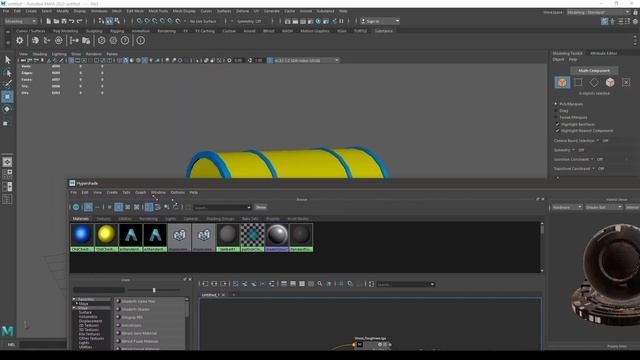Viewport: 640px width, 360px height.
Task: Select the white cube UV component icon
Action: pos(610,82)
